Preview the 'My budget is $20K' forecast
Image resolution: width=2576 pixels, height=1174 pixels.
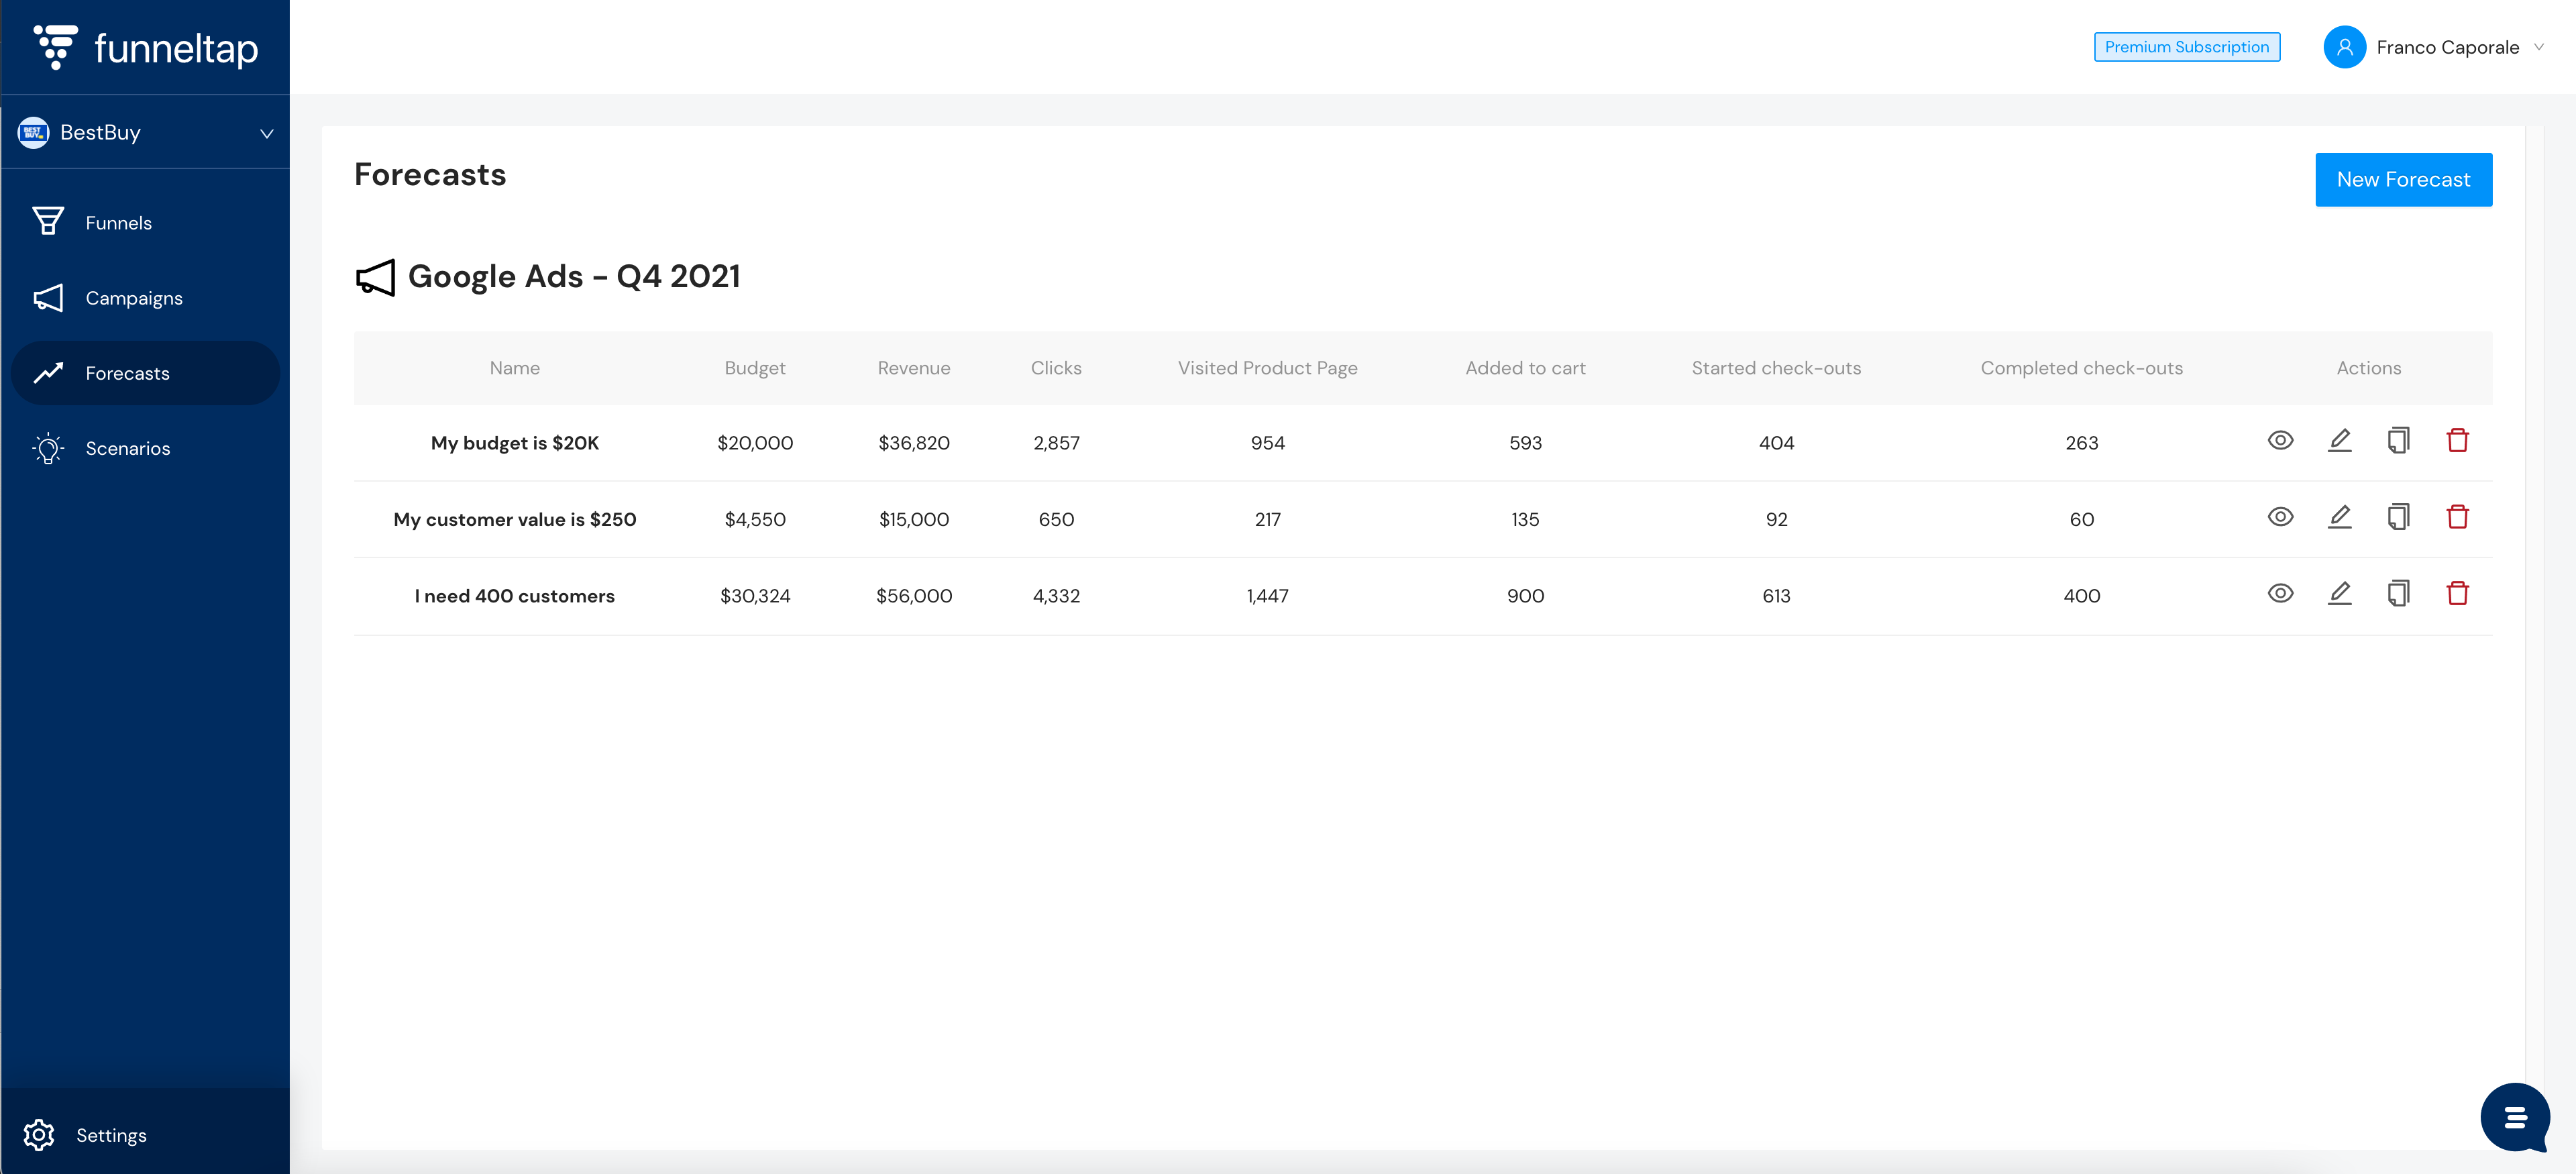point(2281,440)
